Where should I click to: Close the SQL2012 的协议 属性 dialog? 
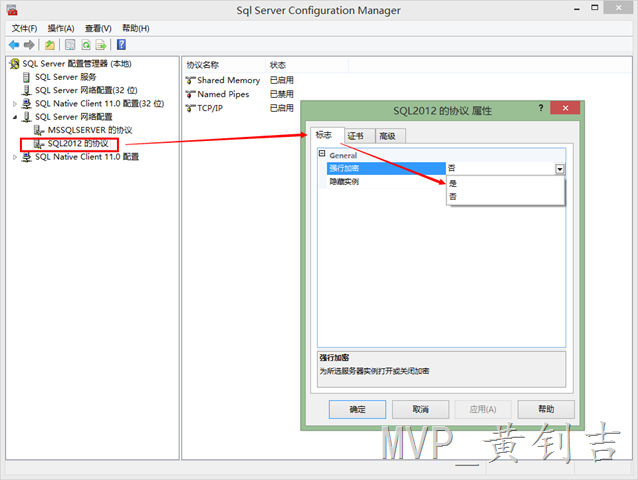point(565,108)
